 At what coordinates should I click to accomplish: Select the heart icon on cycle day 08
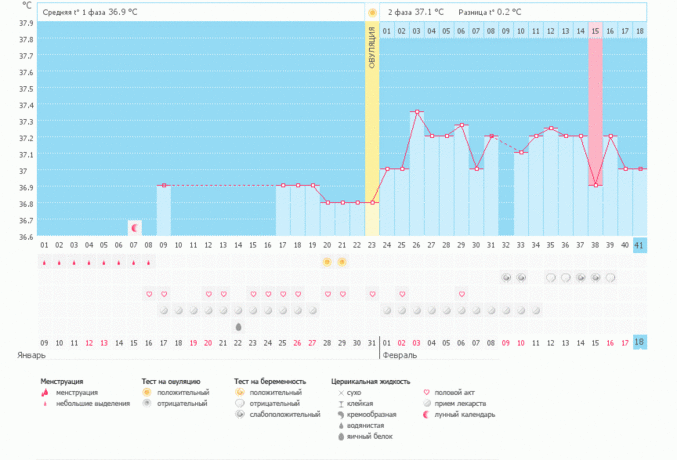(x=149, y=294)
